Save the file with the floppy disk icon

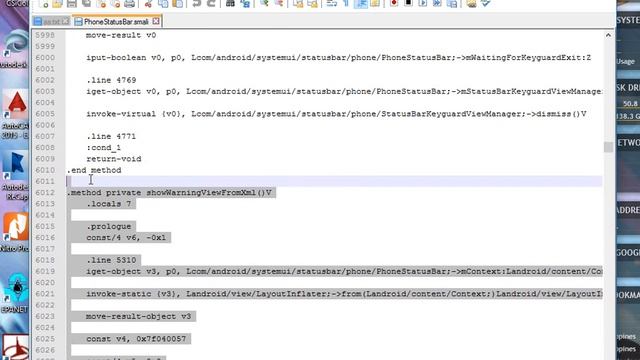[x=72, y=4]
